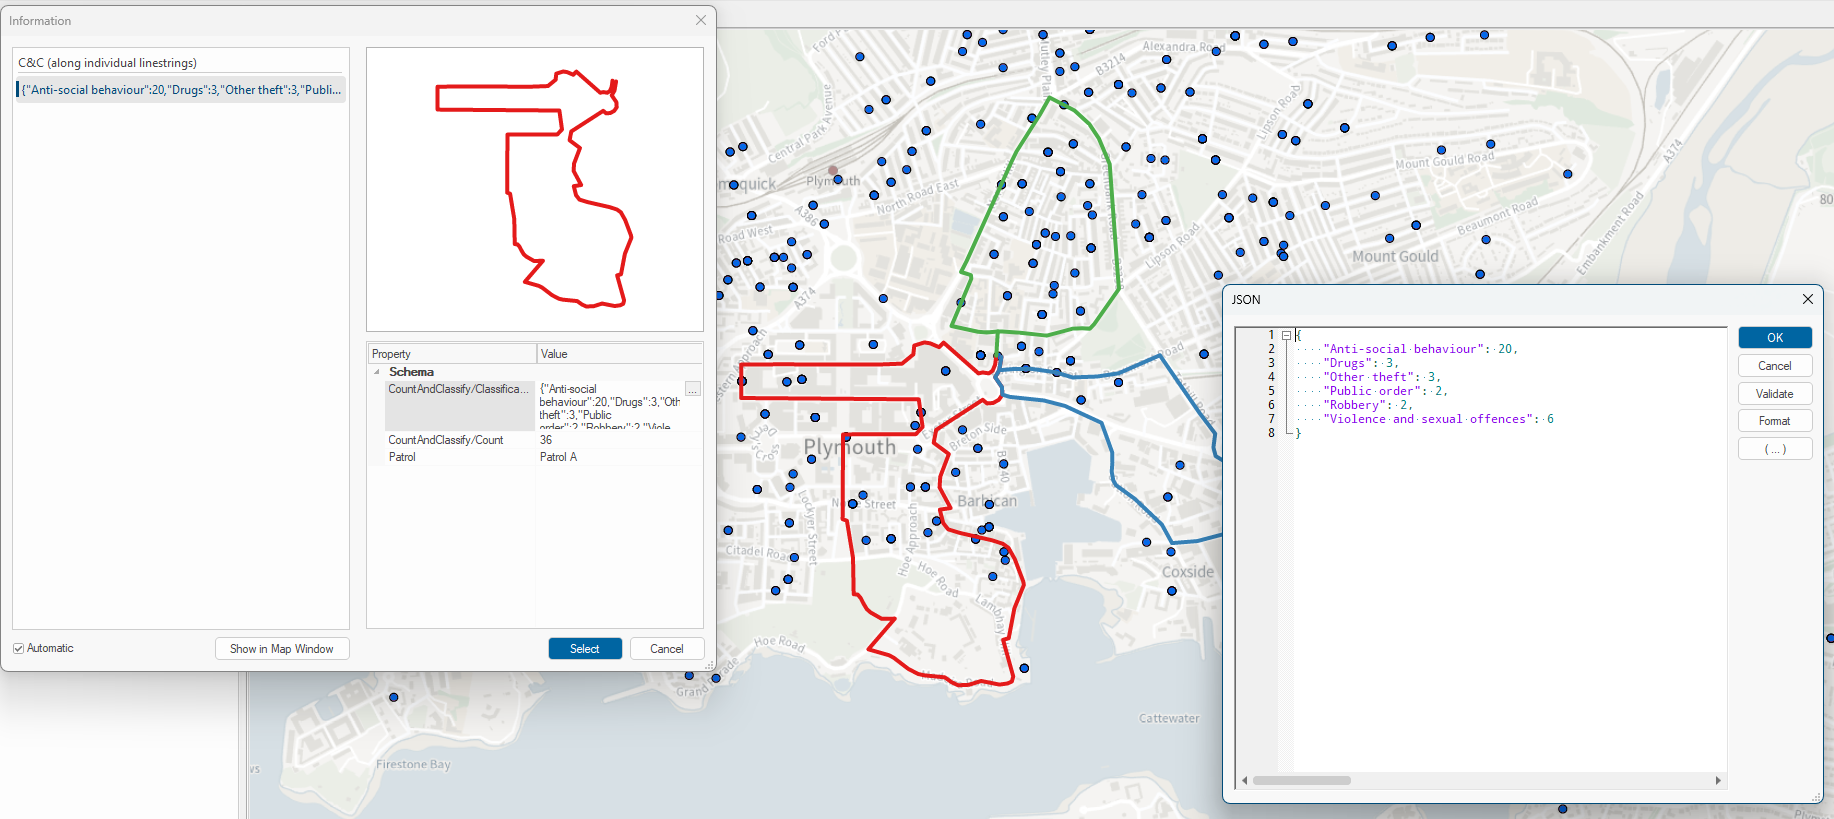Click Select in the Information dialog

[x=585, y=649]
